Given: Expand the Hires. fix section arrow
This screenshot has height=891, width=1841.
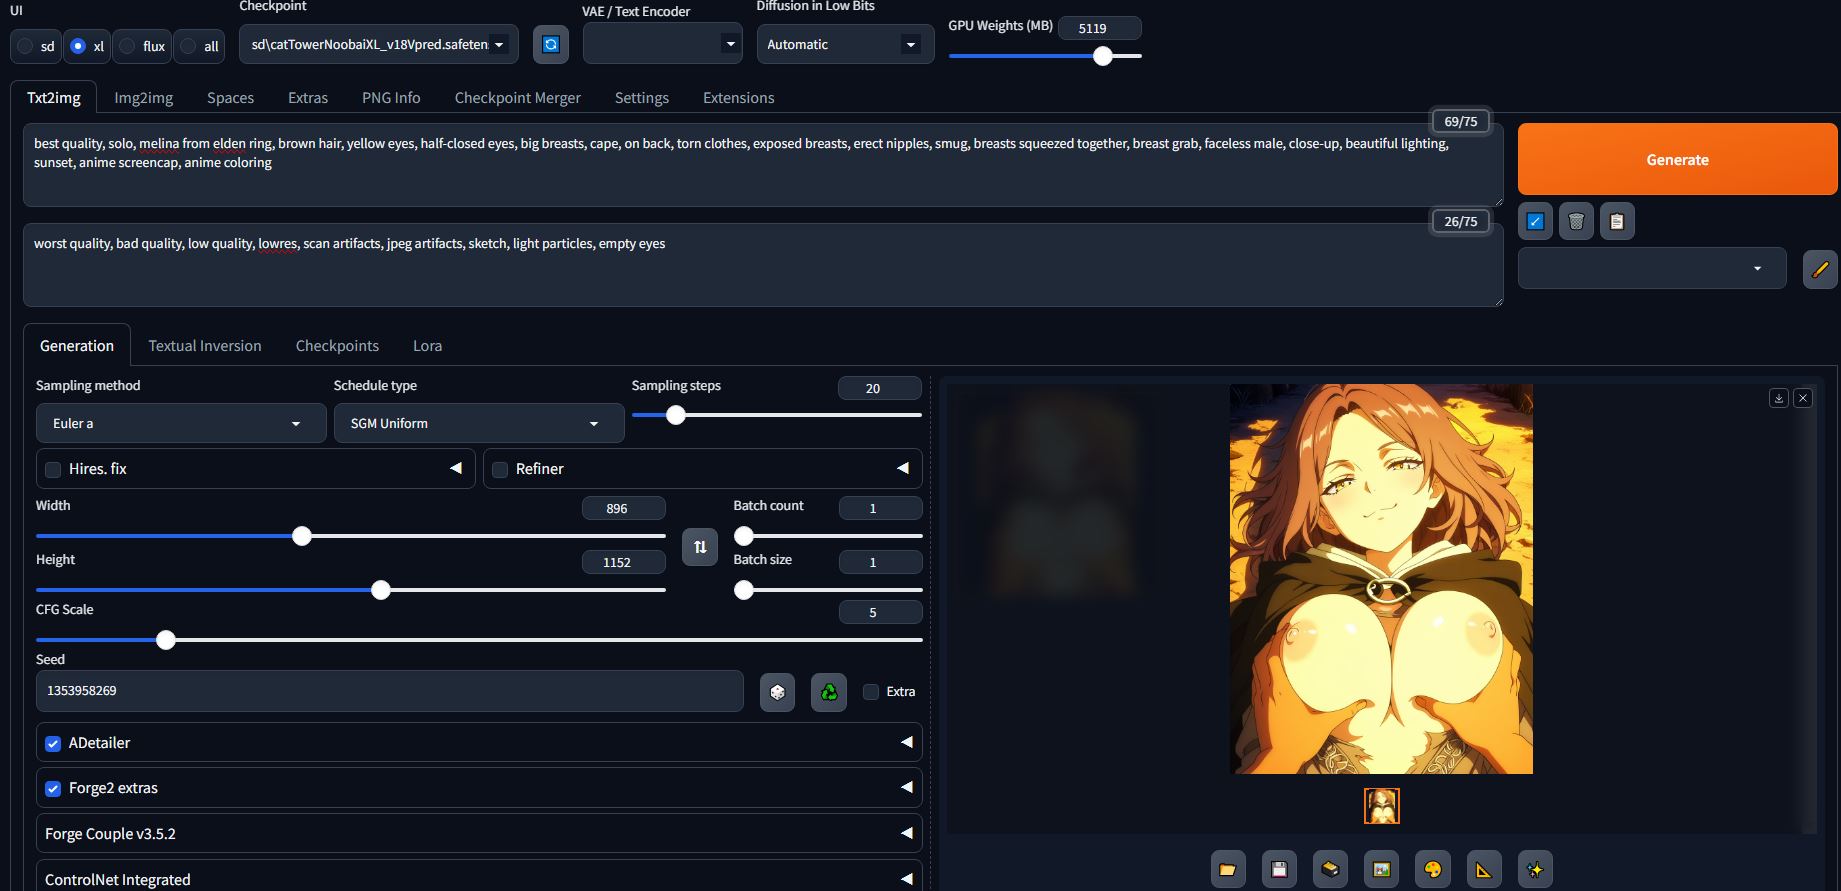Looking at the screenshot, I should (456, 468).
